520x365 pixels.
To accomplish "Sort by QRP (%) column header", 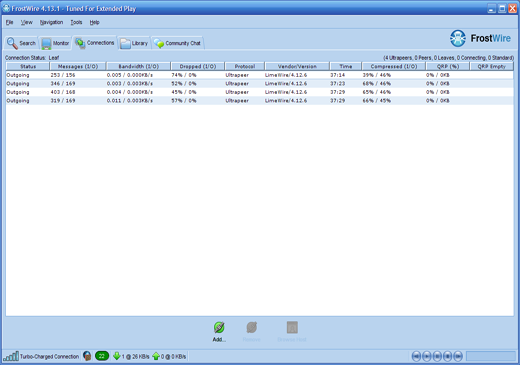I will (448, 66).
